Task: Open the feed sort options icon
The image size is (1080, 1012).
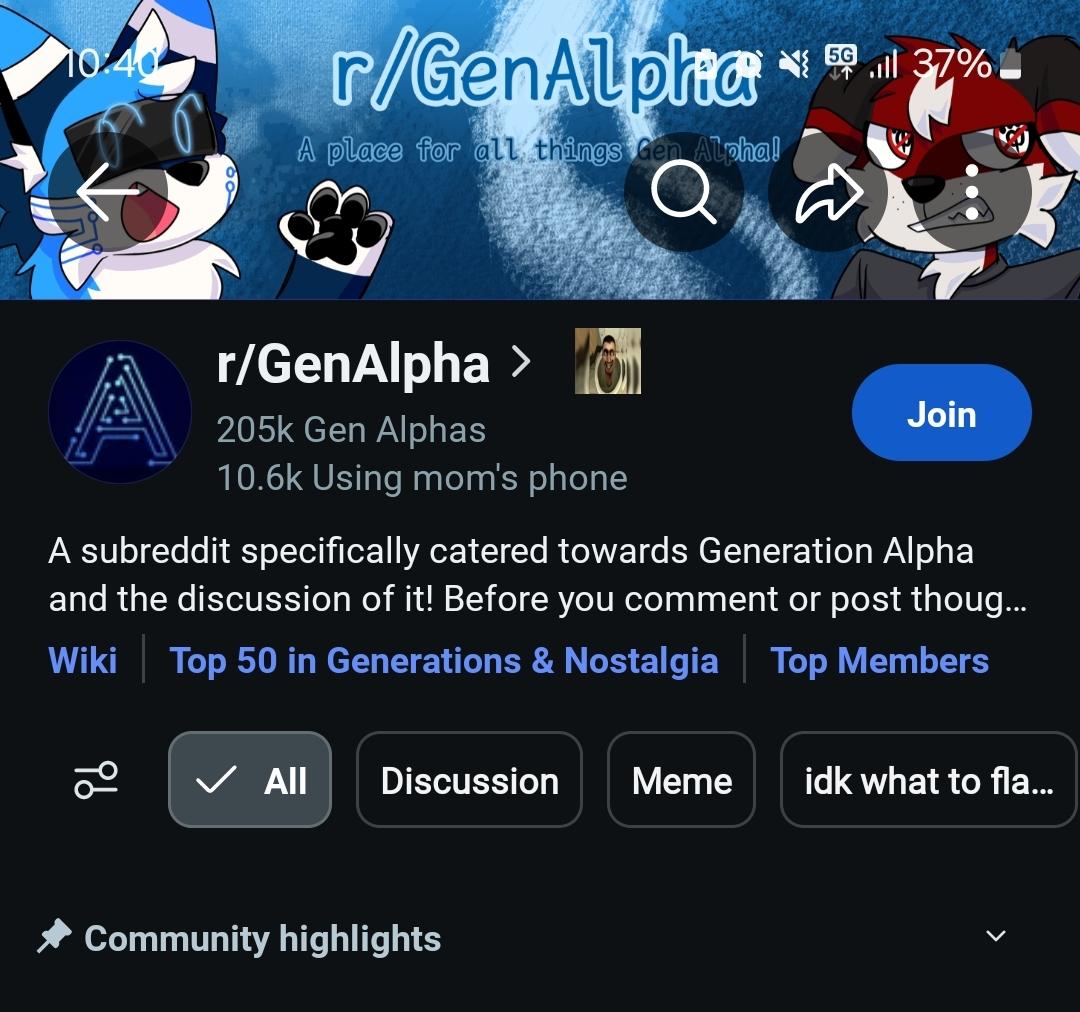Action: pyautogui.click(x=96, y=780)
